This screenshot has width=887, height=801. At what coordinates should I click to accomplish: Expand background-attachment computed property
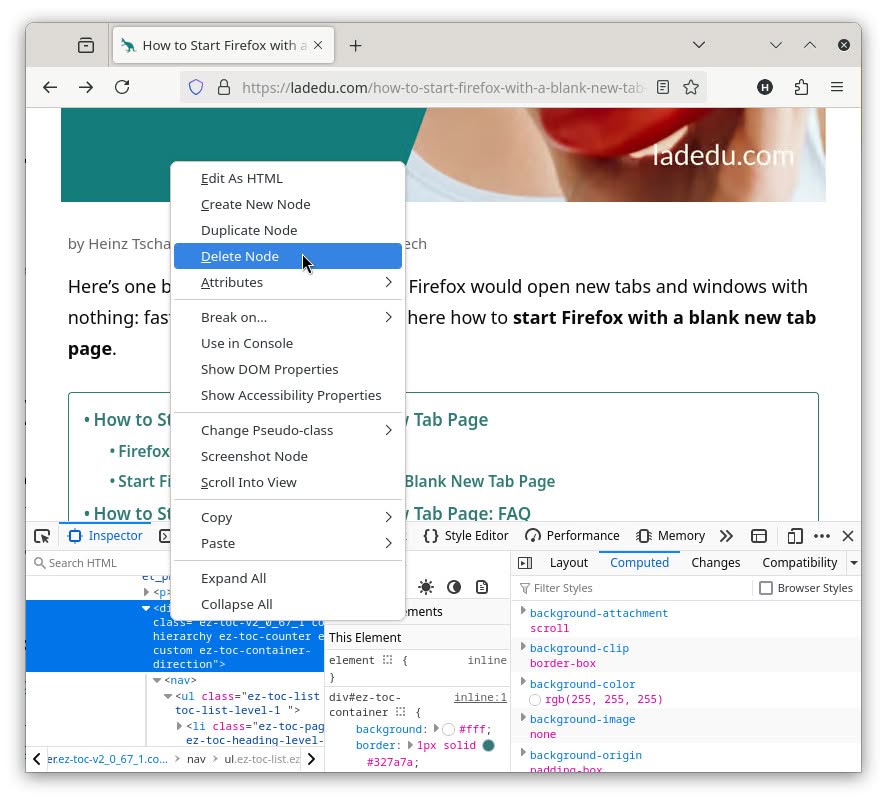click(x=523, y=610)
